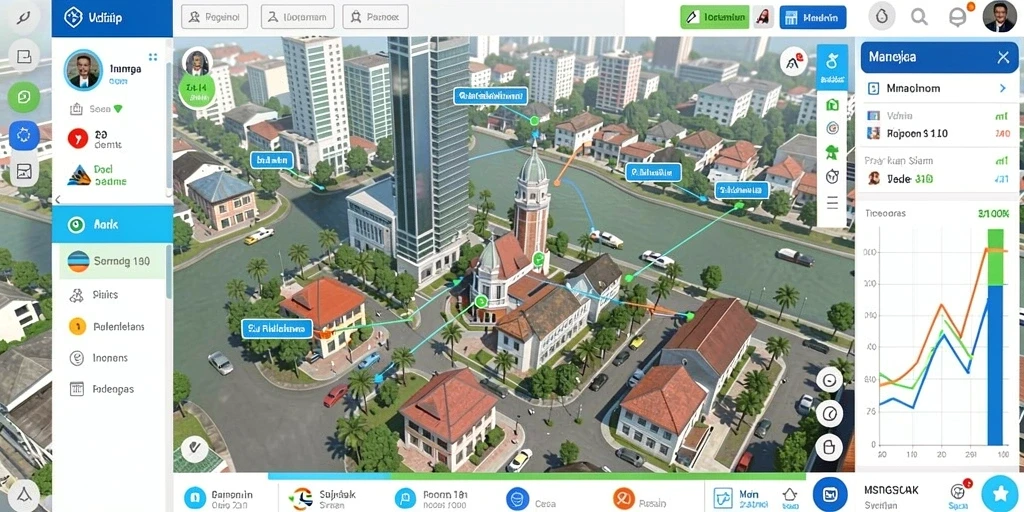Click the red figure icon in top bar
Image resolution: width=1024 pixels, height=512 pixels.
click(x=761, y=18)
